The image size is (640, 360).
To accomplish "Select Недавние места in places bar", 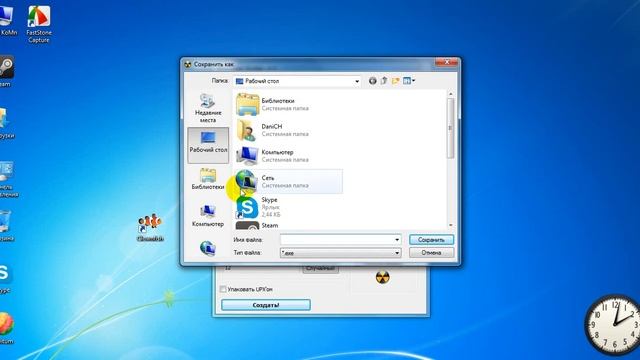I will 208,108.
